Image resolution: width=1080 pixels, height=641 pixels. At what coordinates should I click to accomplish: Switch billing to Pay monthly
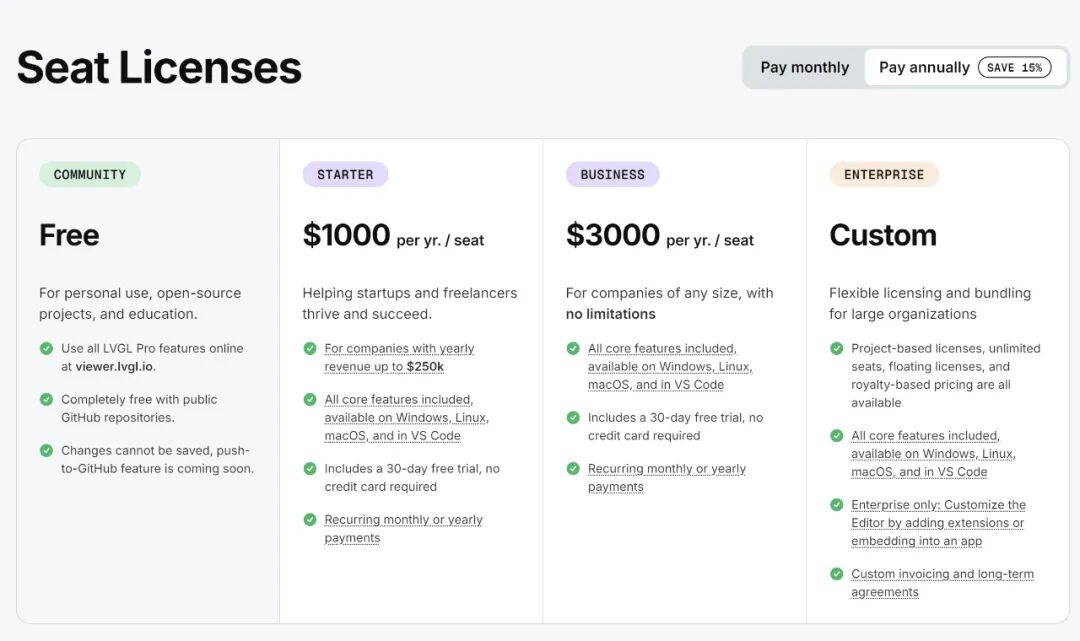pyautogui.click(x=804, y=67)
